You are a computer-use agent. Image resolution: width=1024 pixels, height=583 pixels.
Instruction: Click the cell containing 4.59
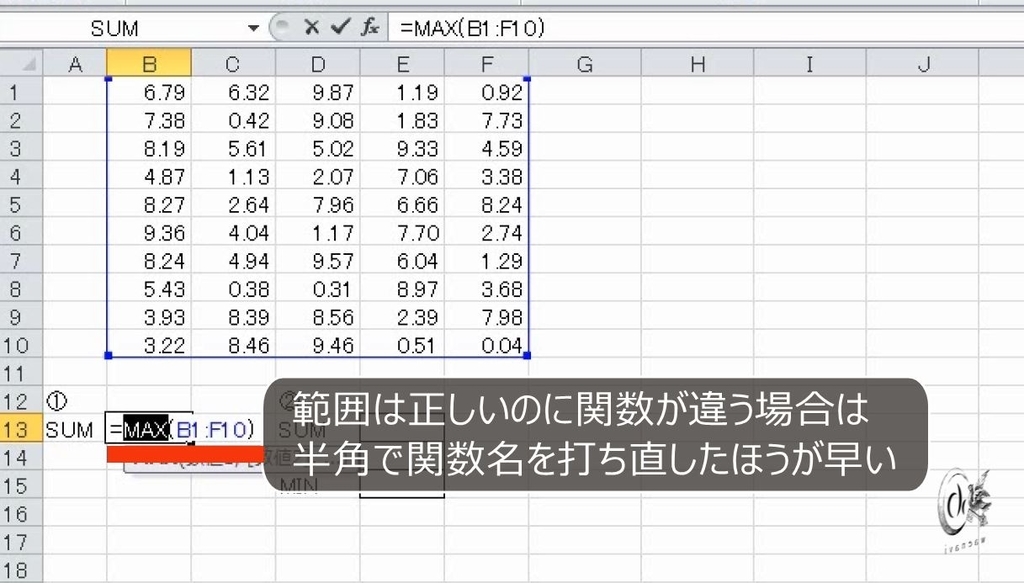487,148
